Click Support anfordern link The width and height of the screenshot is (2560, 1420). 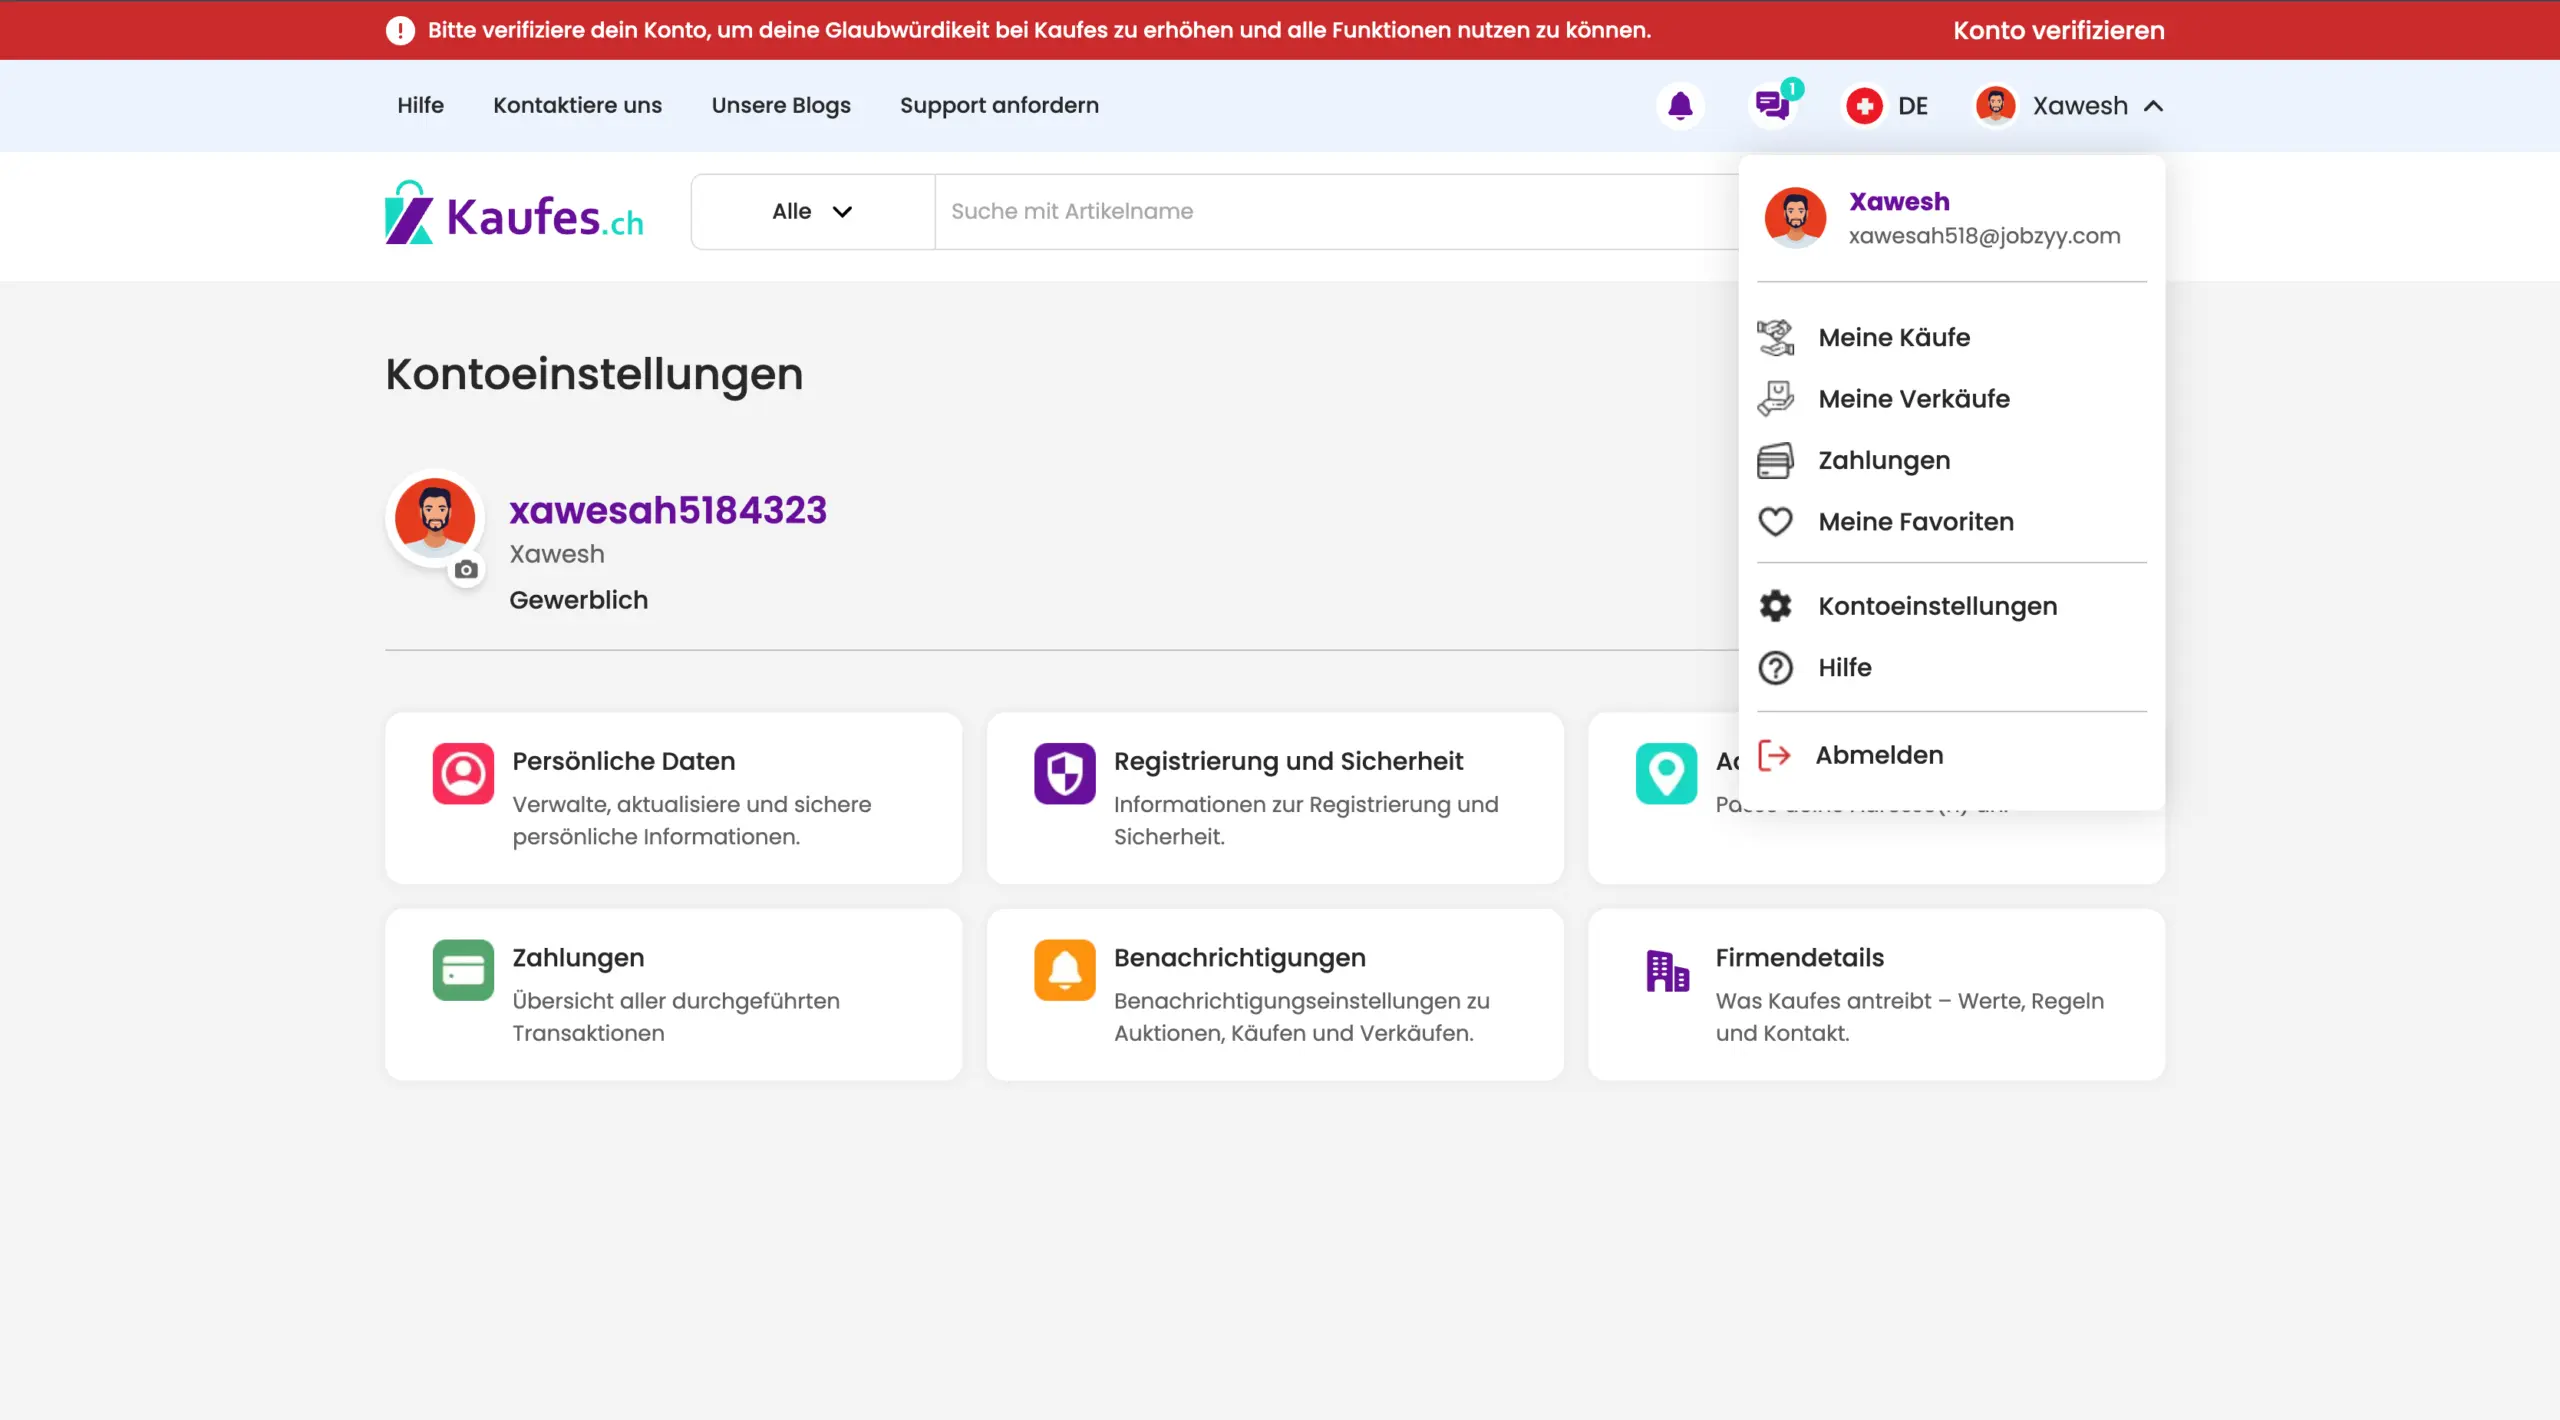(999, 105)
